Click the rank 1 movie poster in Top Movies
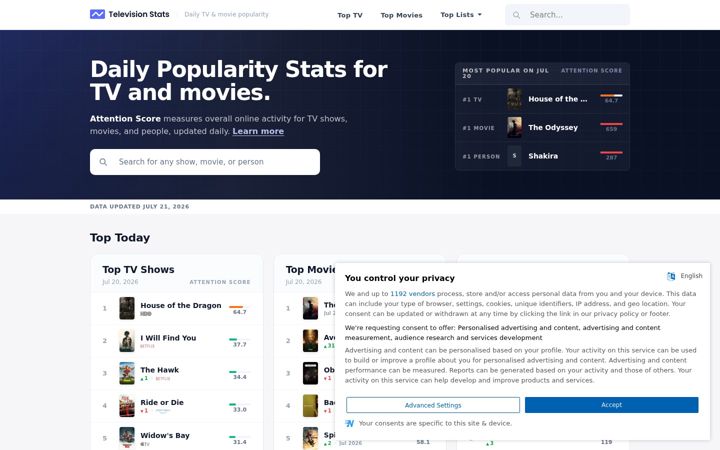The width and height of the screenshot is (720, 450). point(310,308)
